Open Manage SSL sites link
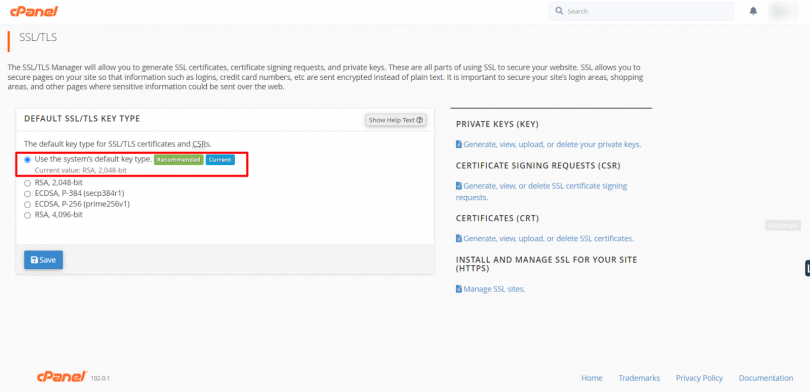This screenshot has height=392, width=810. [494, 289]
